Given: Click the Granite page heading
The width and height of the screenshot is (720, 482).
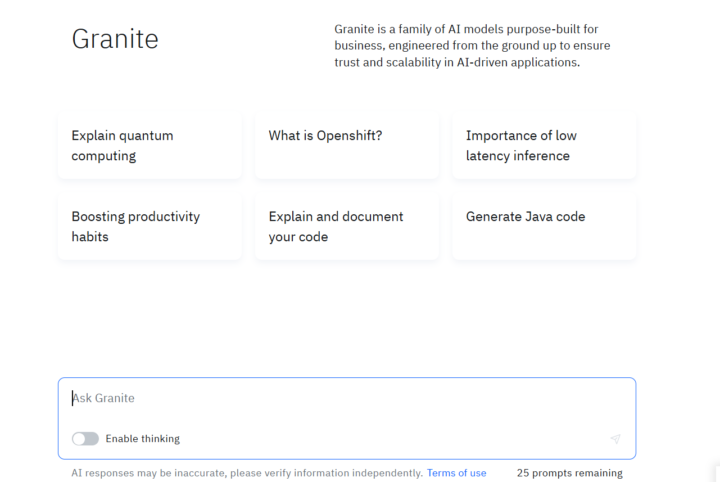Looking at the screenshot, I should pyautogui.click(x=115, y=39).
